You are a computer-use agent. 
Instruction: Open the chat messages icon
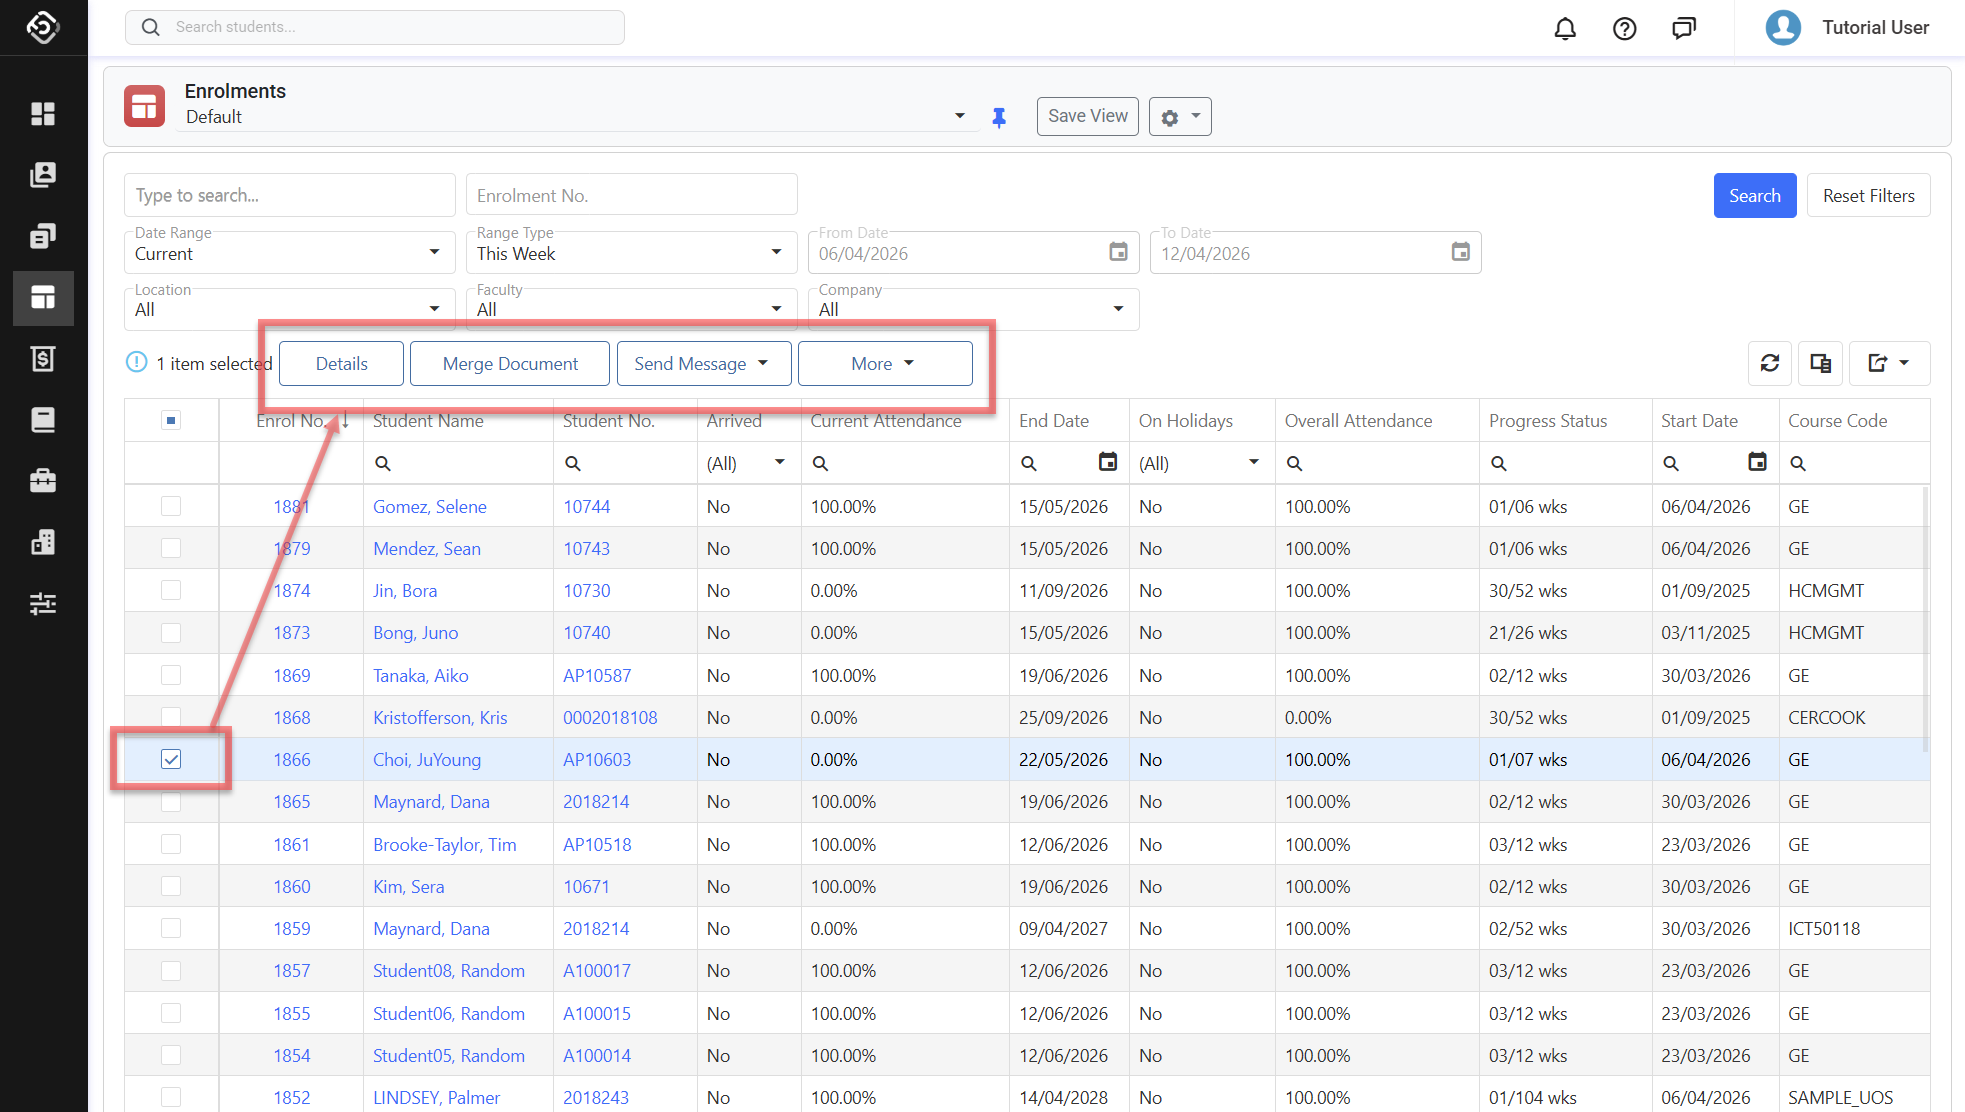coord(1684,28)
